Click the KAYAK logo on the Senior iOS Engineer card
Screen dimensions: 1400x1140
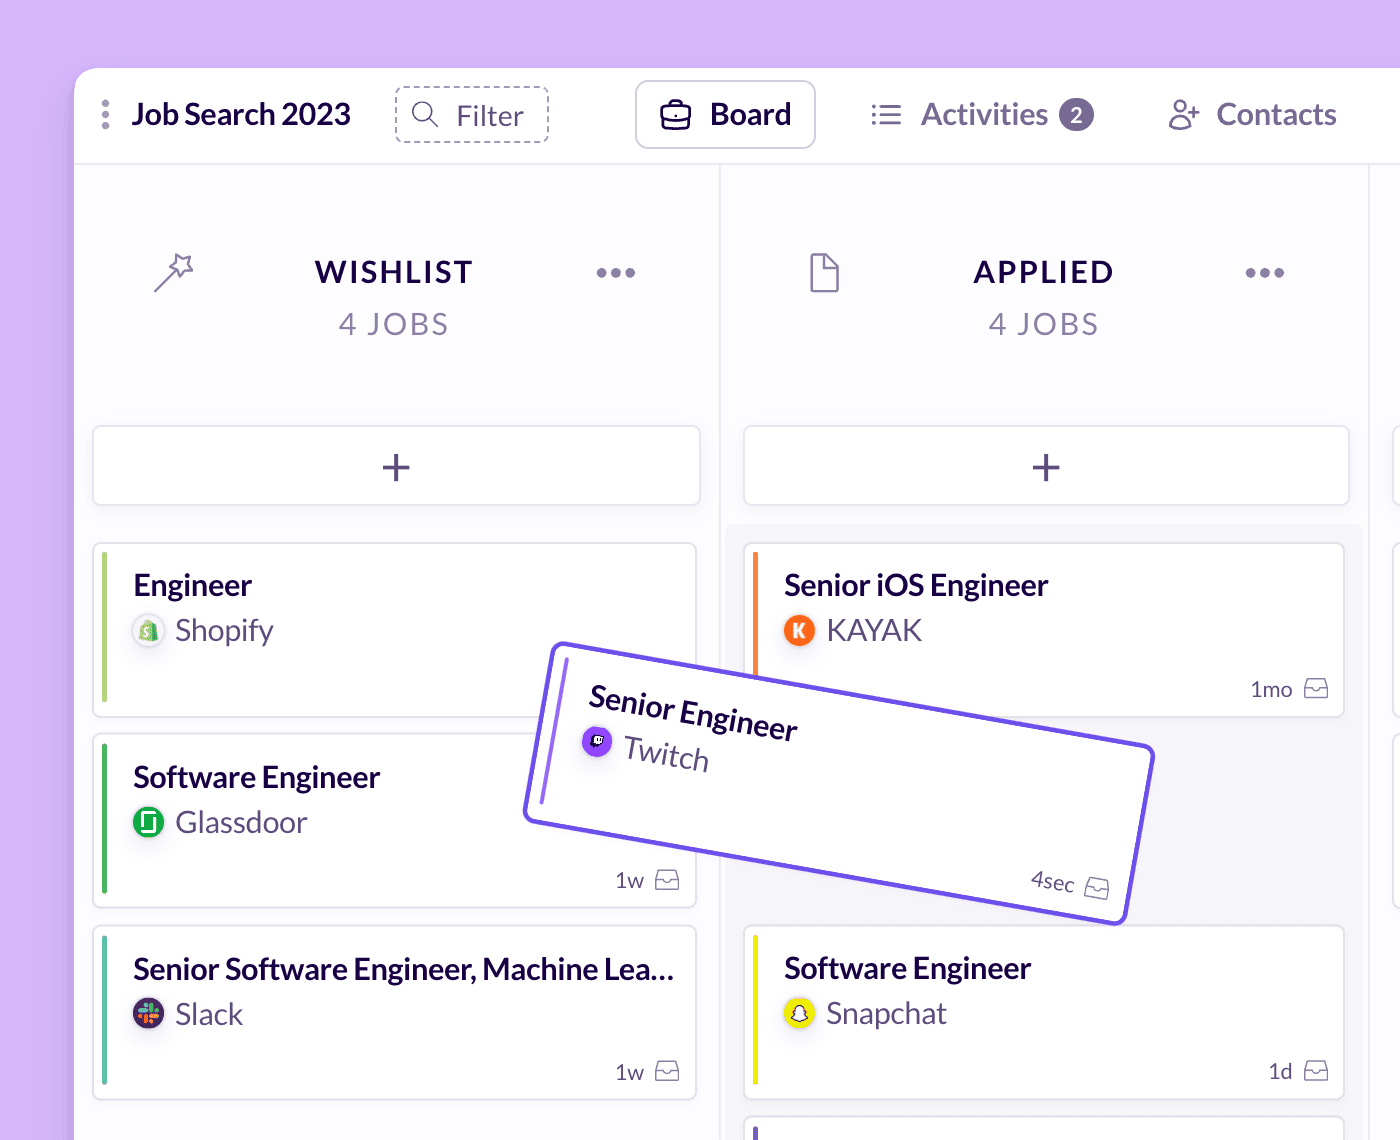799,630
